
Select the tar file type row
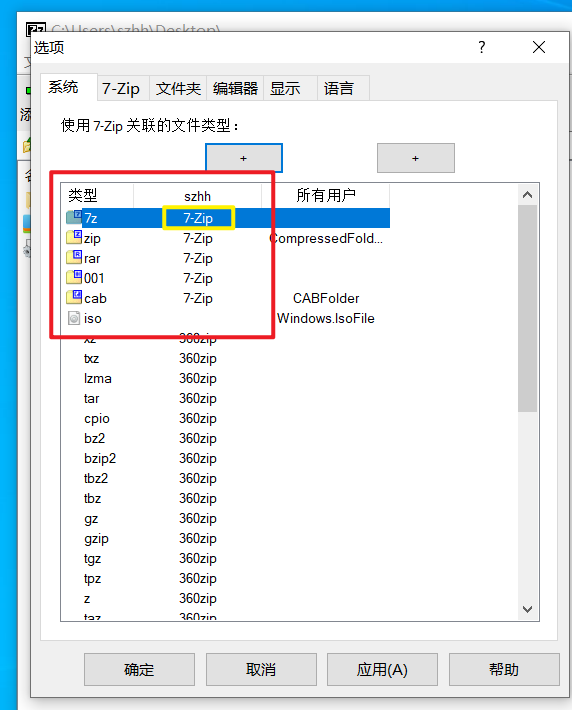[225, 398]
